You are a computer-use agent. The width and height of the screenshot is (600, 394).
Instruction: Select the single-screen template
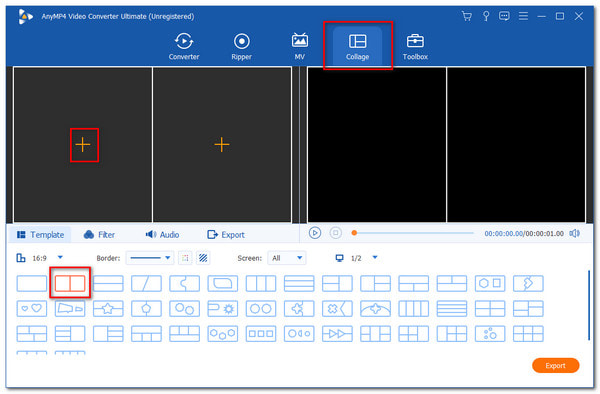(32, 283)
